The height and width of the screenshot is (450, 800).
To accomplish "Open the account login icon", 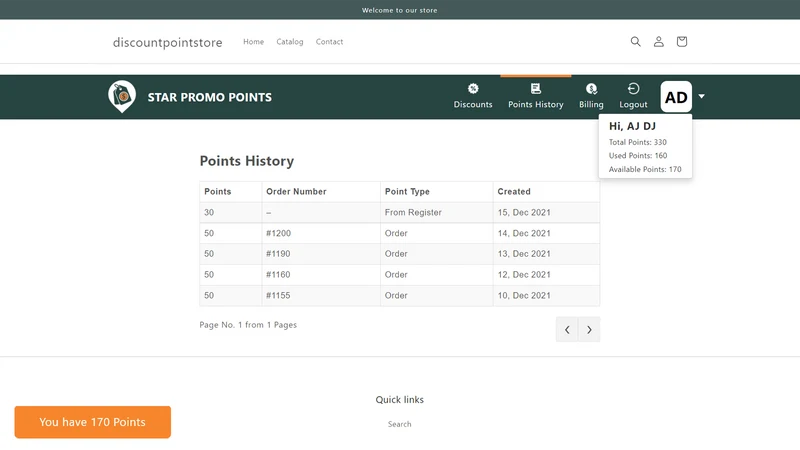I will (x=659, y=41).
